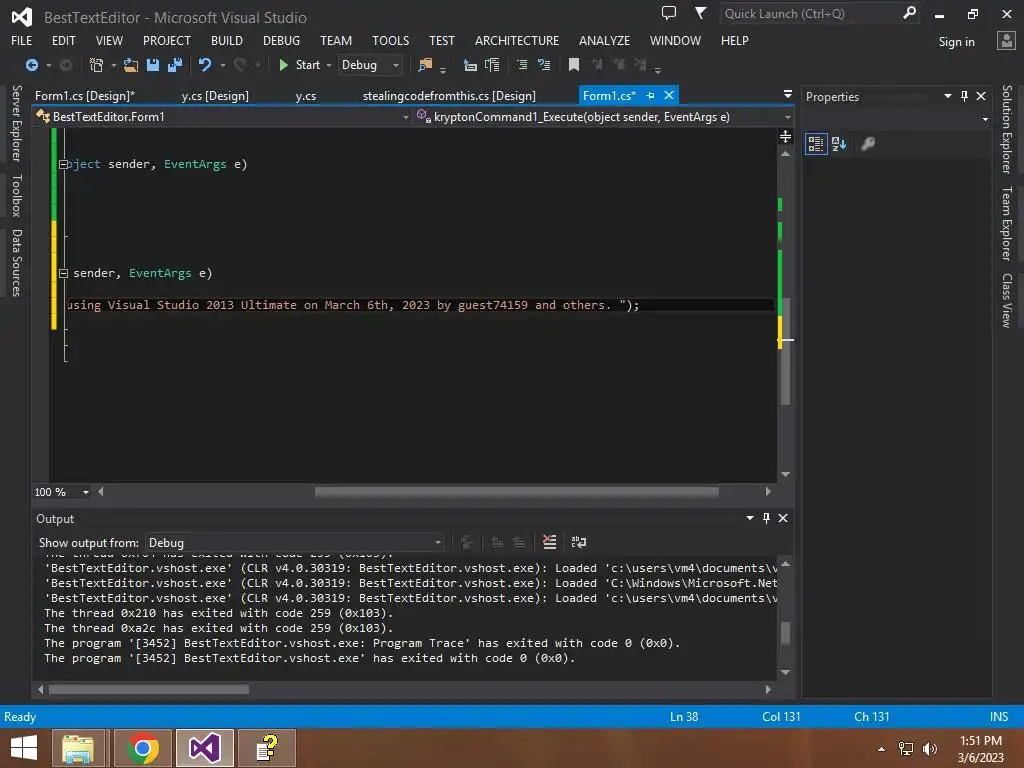The height and width of the screenshot is (768, 1024).
Task: Open the BestTextEditor.Form1 class dropdown
Action: [x=222, y=117]
